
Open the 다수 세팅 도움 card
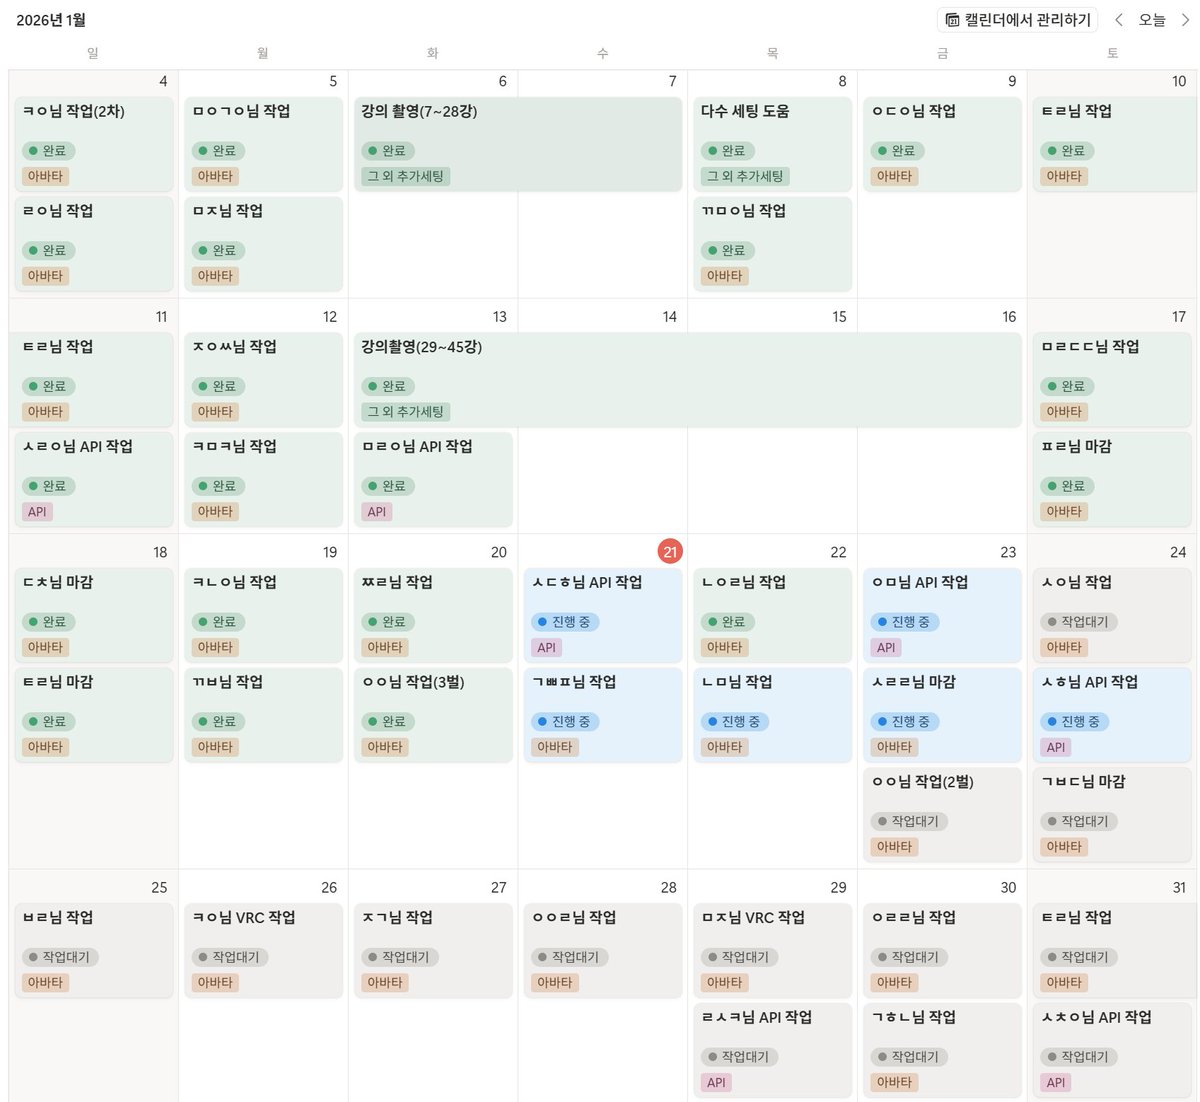772,144
